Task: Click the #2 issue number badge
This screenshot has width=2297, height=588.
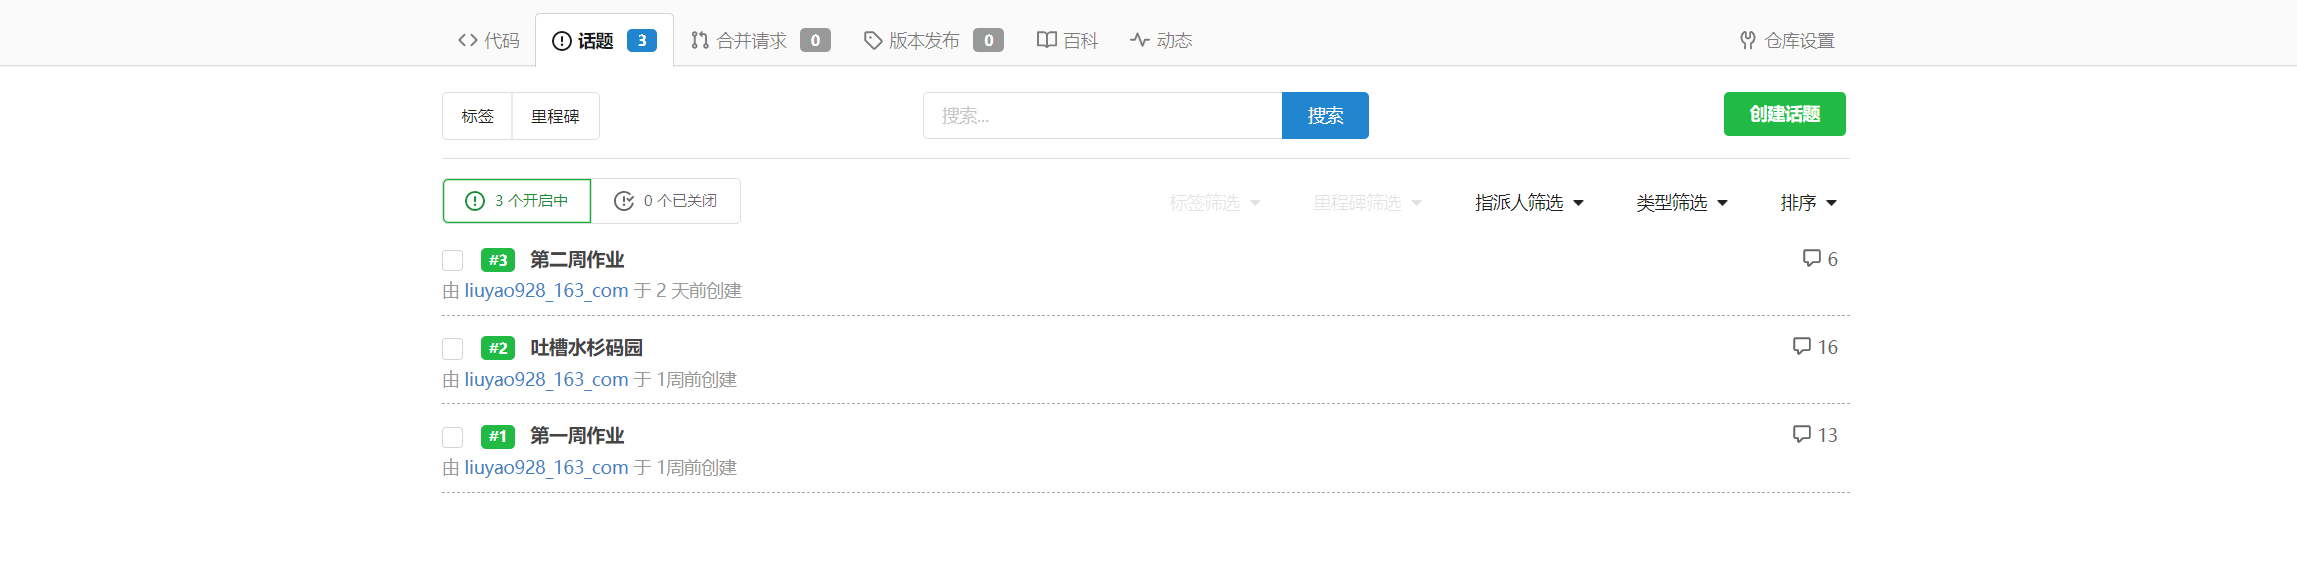Action: (x=498, y=348)
